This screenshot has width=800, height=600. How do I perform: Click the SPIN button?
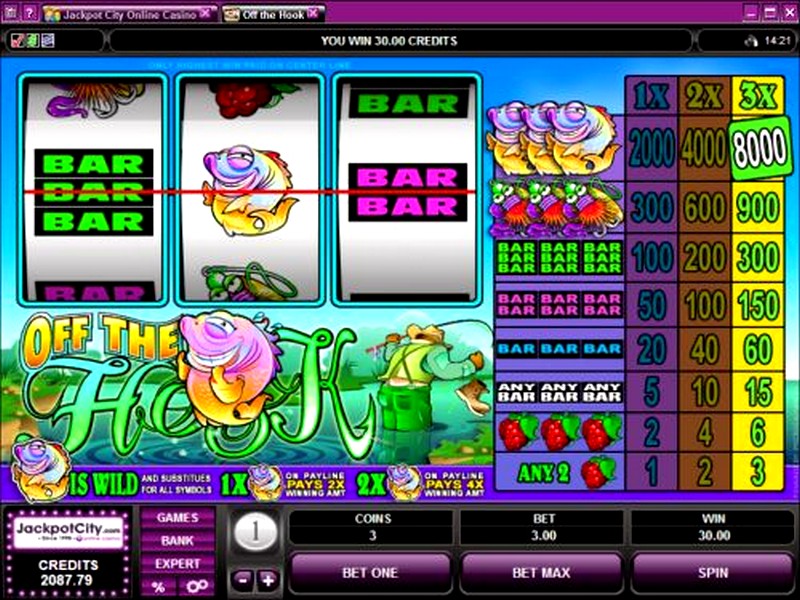(x=712, y=573)
